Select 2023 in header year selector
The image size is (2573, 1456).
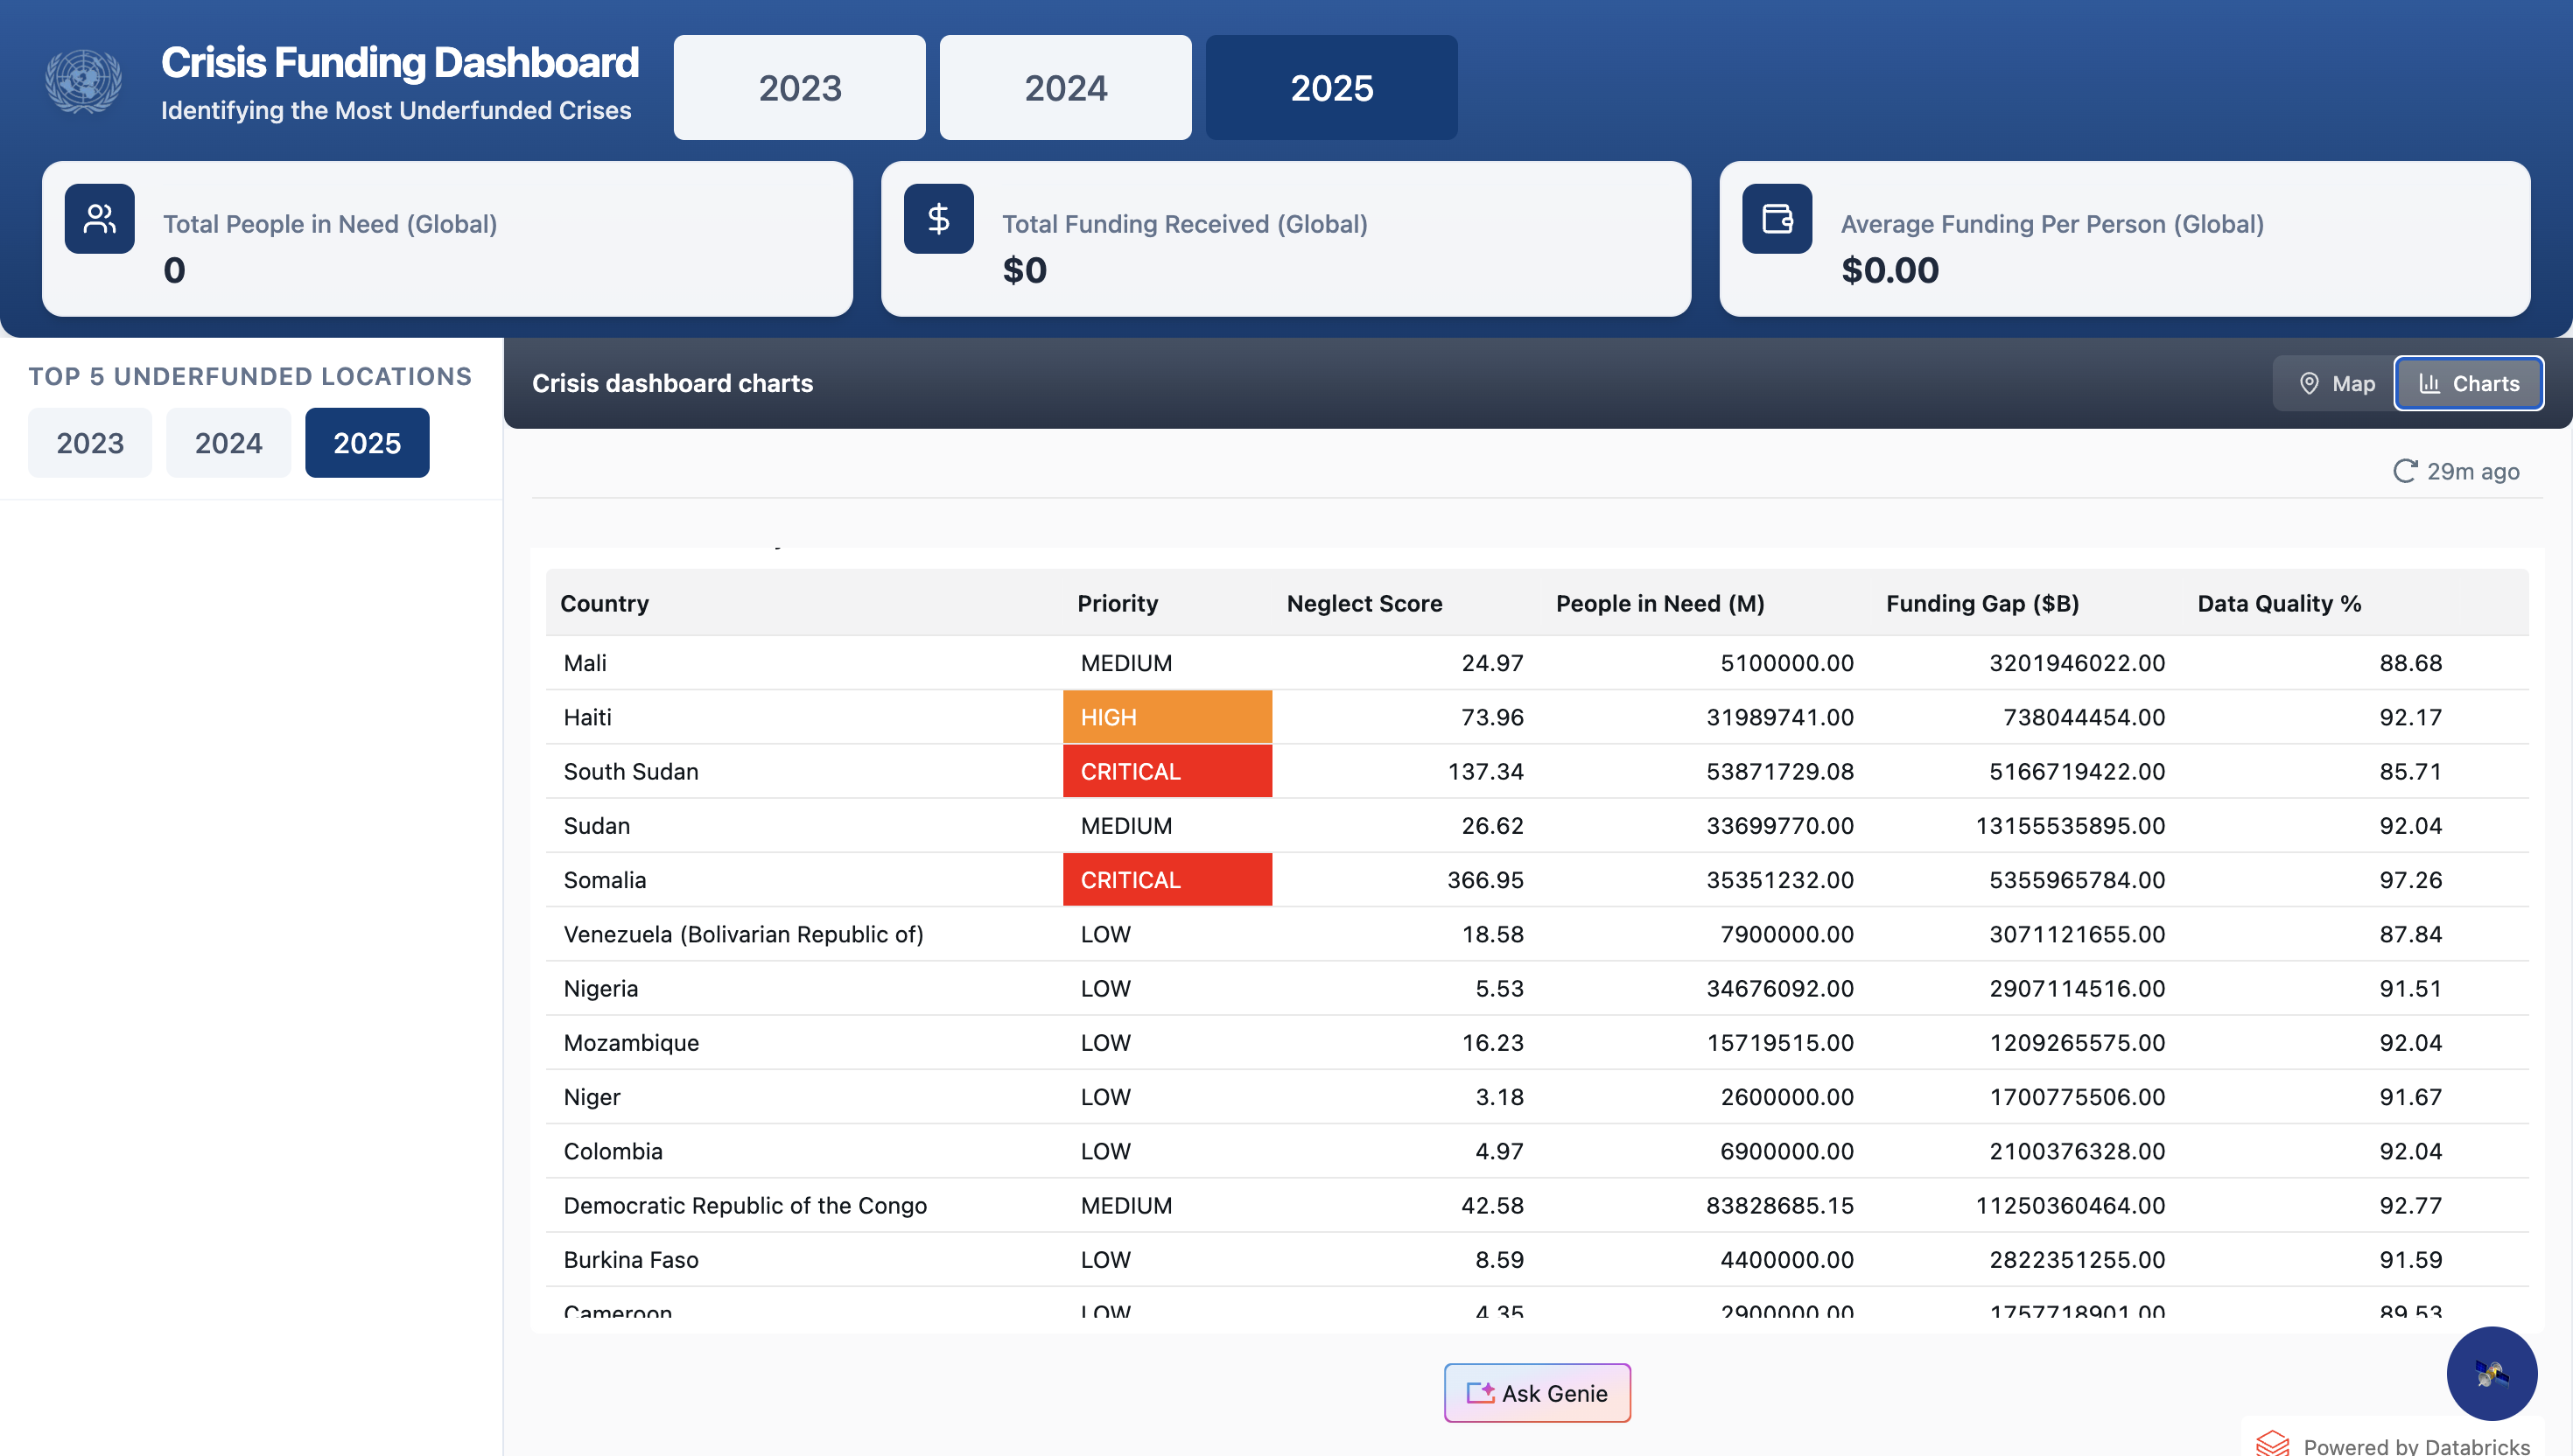[799, 88]
